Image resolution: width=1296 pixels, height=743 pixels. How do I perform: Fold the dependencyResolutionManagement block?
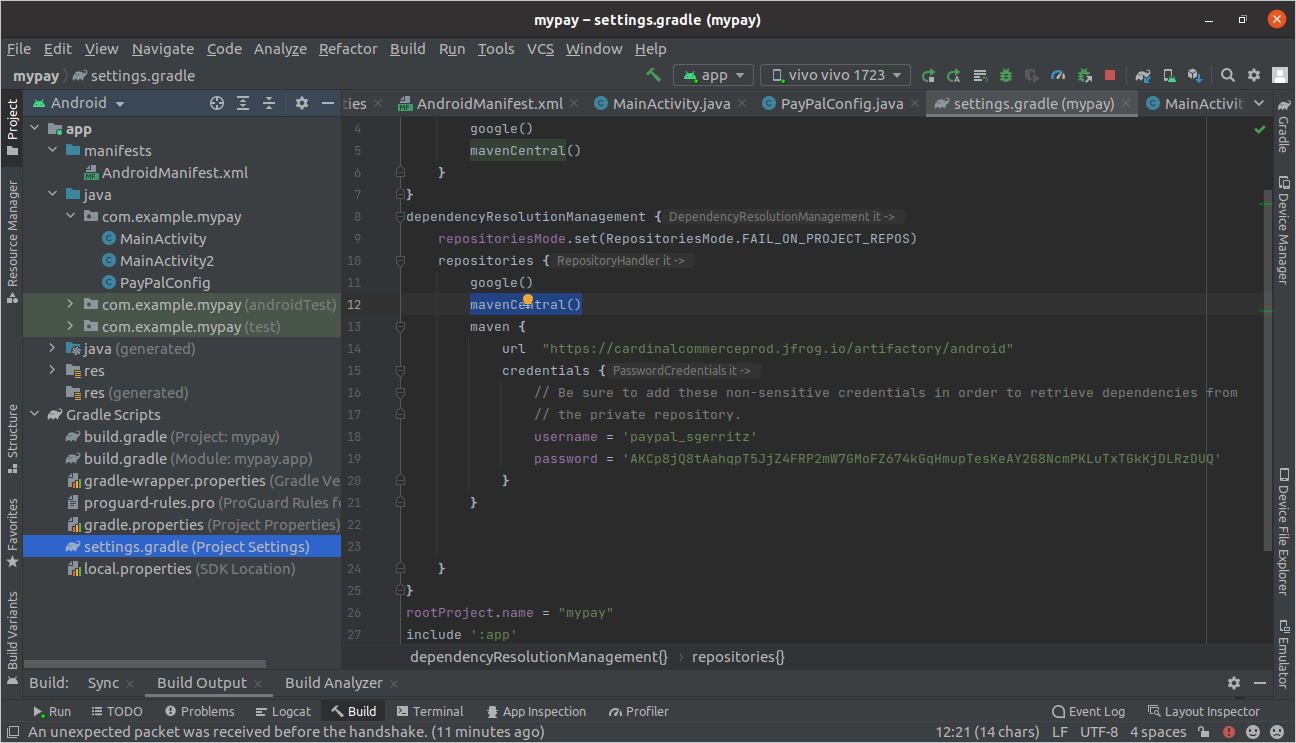click(x=400, y=217)
